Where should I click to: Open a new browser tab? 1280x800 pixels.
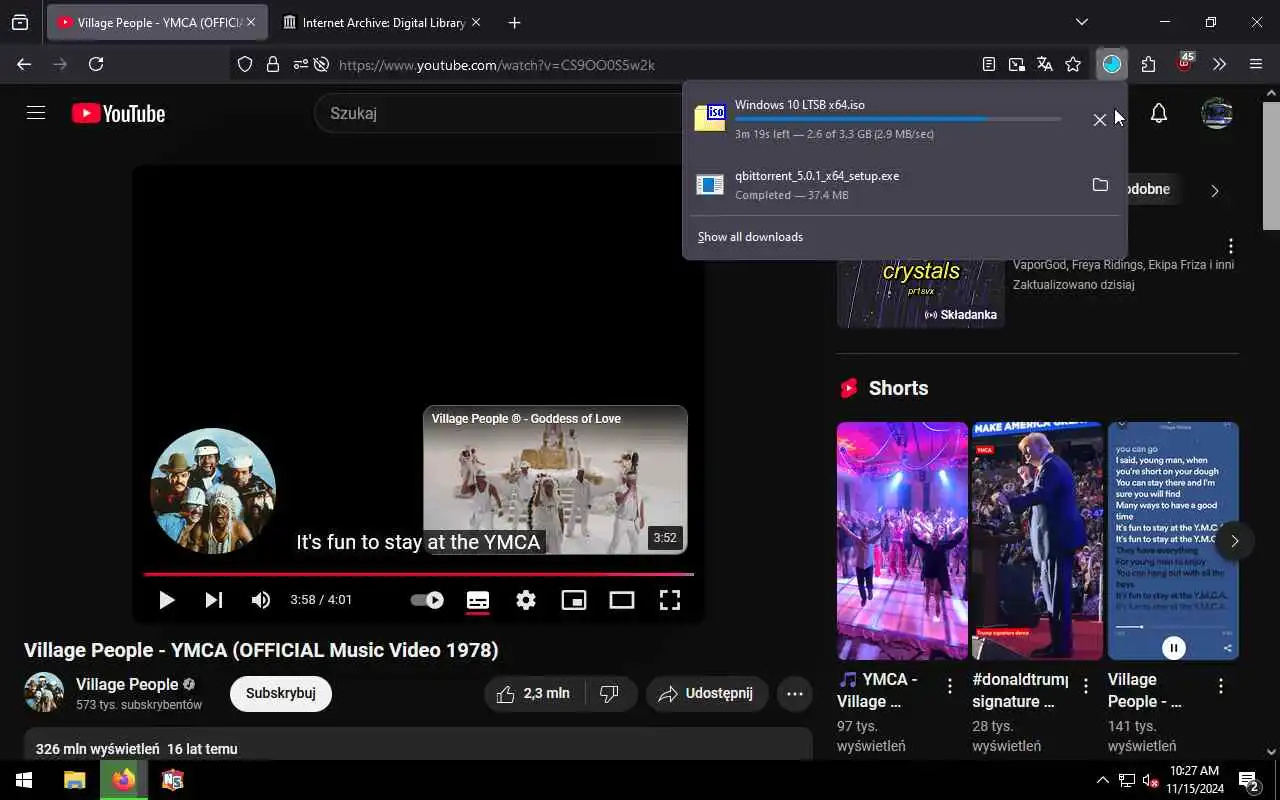coord(514,22)
